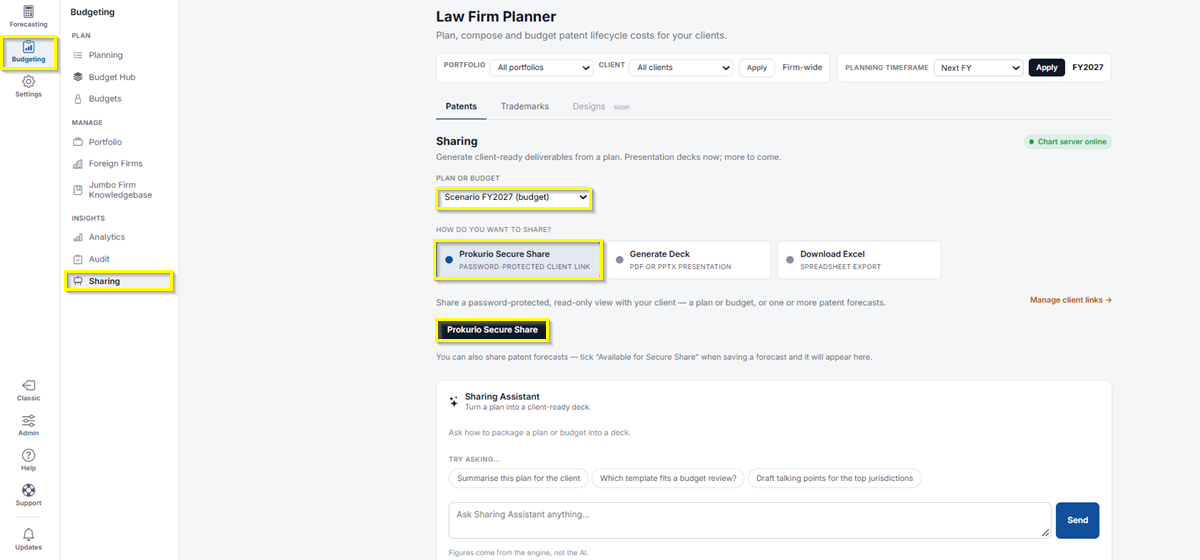Pick suggestion 'Which template fits a budget review?'
1200x560 pixels.
(x=668, y=478)
